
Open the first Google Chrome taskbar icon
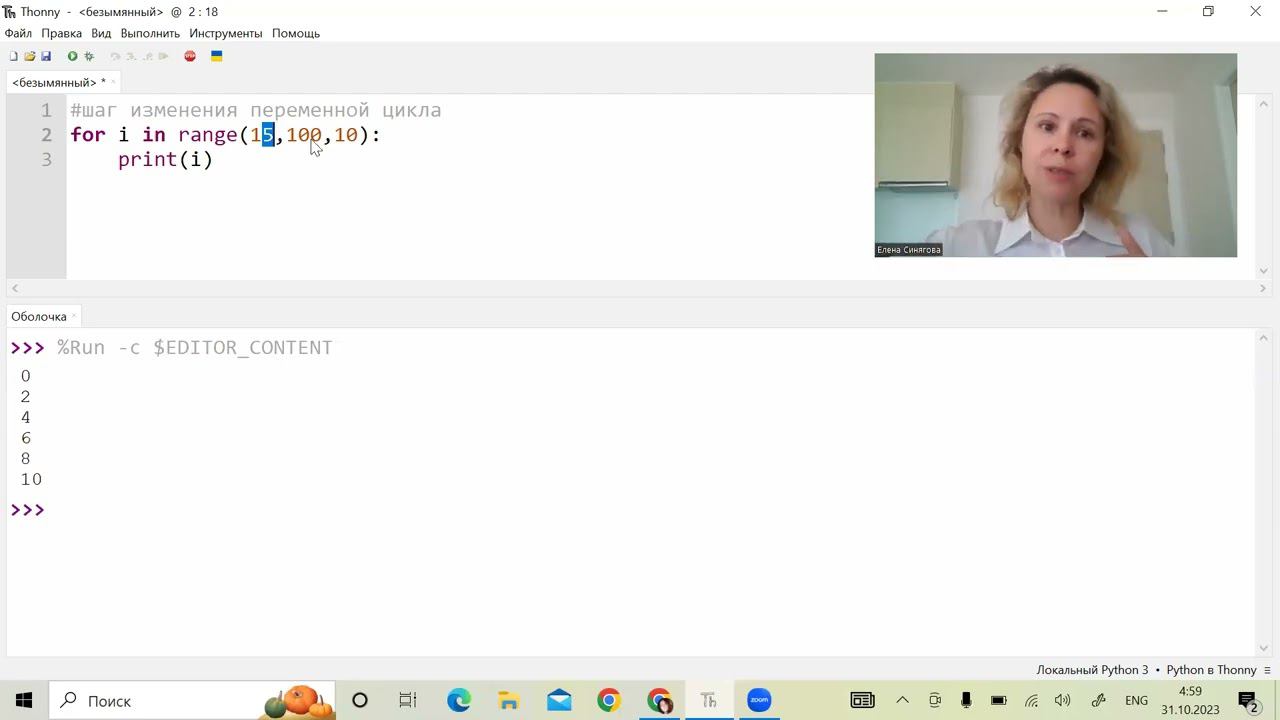(x=609, y=700)
